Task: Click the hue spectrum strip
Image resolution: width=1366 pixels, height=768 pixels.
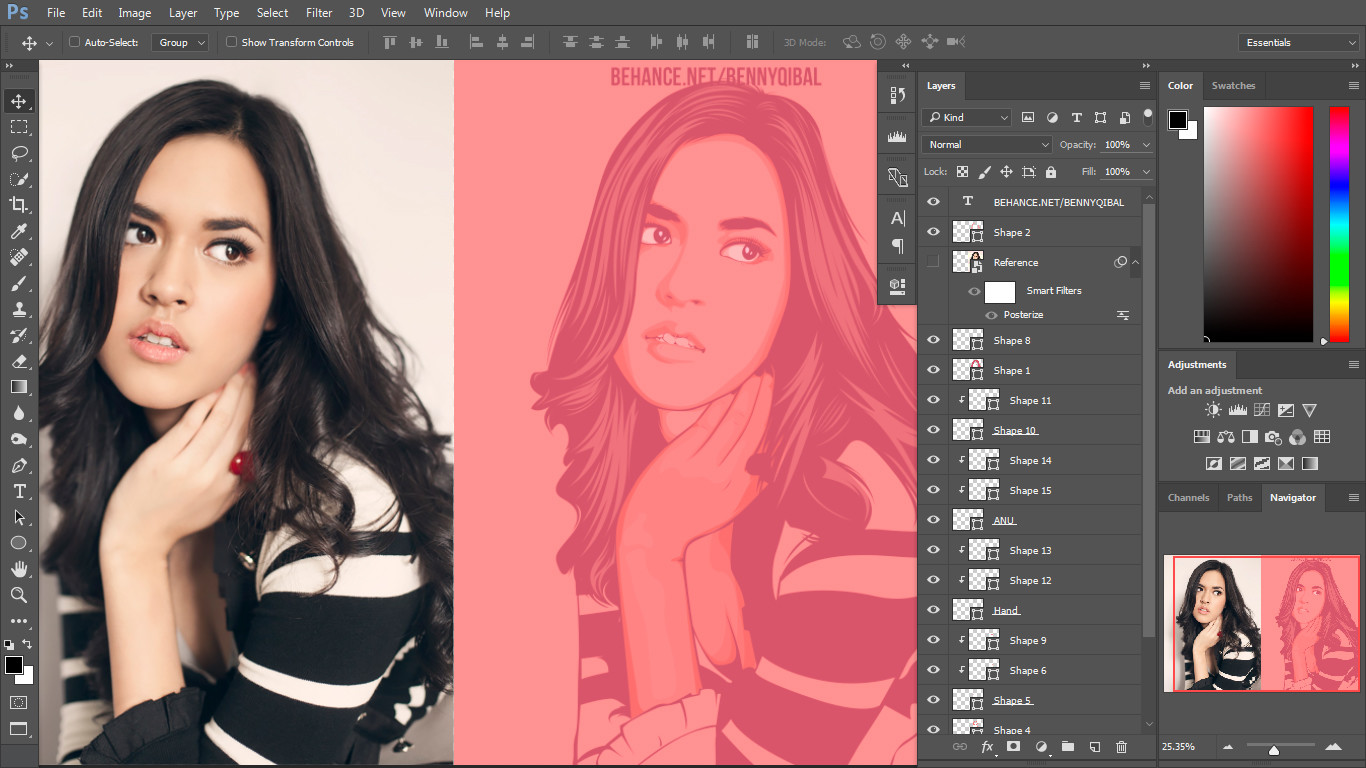Action: point(1339,225)
